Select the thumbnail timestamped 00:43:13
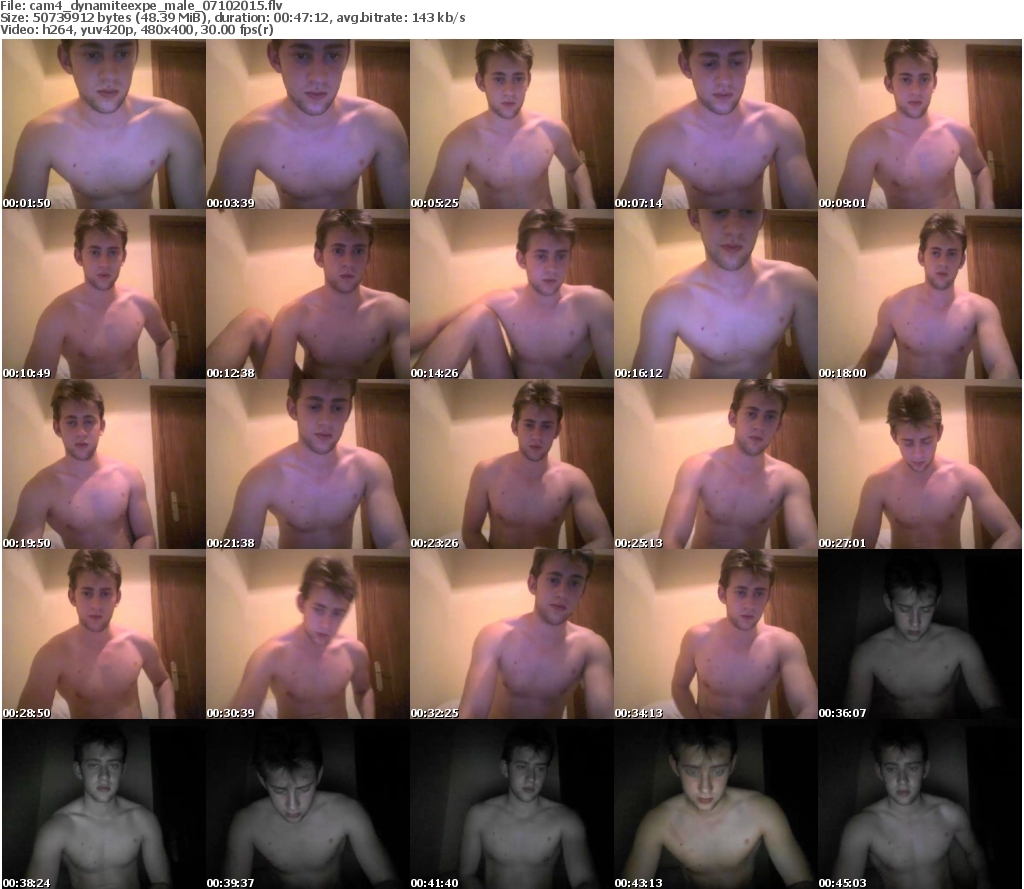Screen dimensions: 1024x889 pyautogui.click(x=716, y=804)
